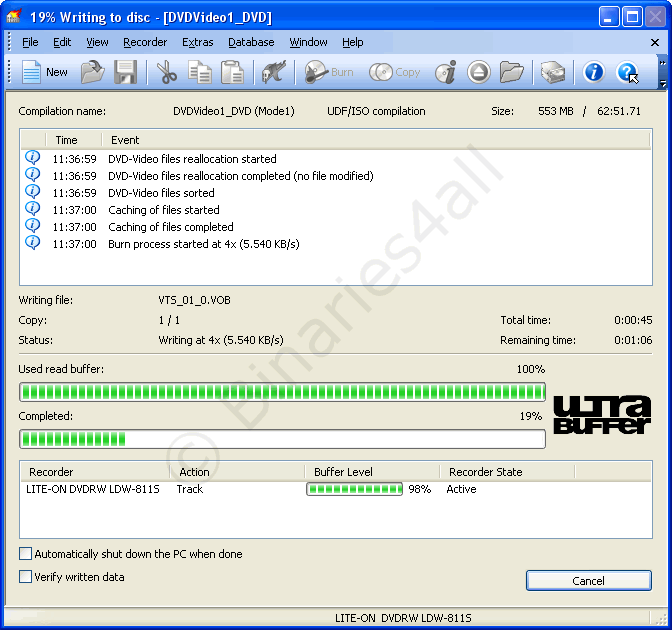Click the 'UDF/ISO compilation' label

pyautogui.click(x=376, y=111)
